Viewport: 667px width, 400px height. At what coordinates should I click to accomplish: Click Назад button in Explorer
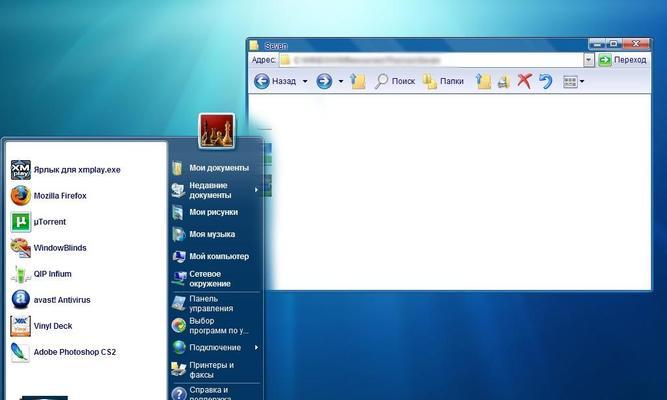coord(276,81)
